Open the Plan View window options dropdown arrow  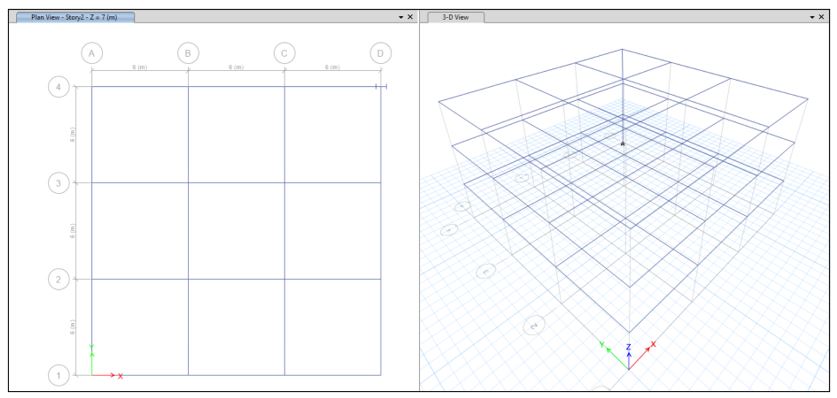pyautogui.click(x=401, y=17)
